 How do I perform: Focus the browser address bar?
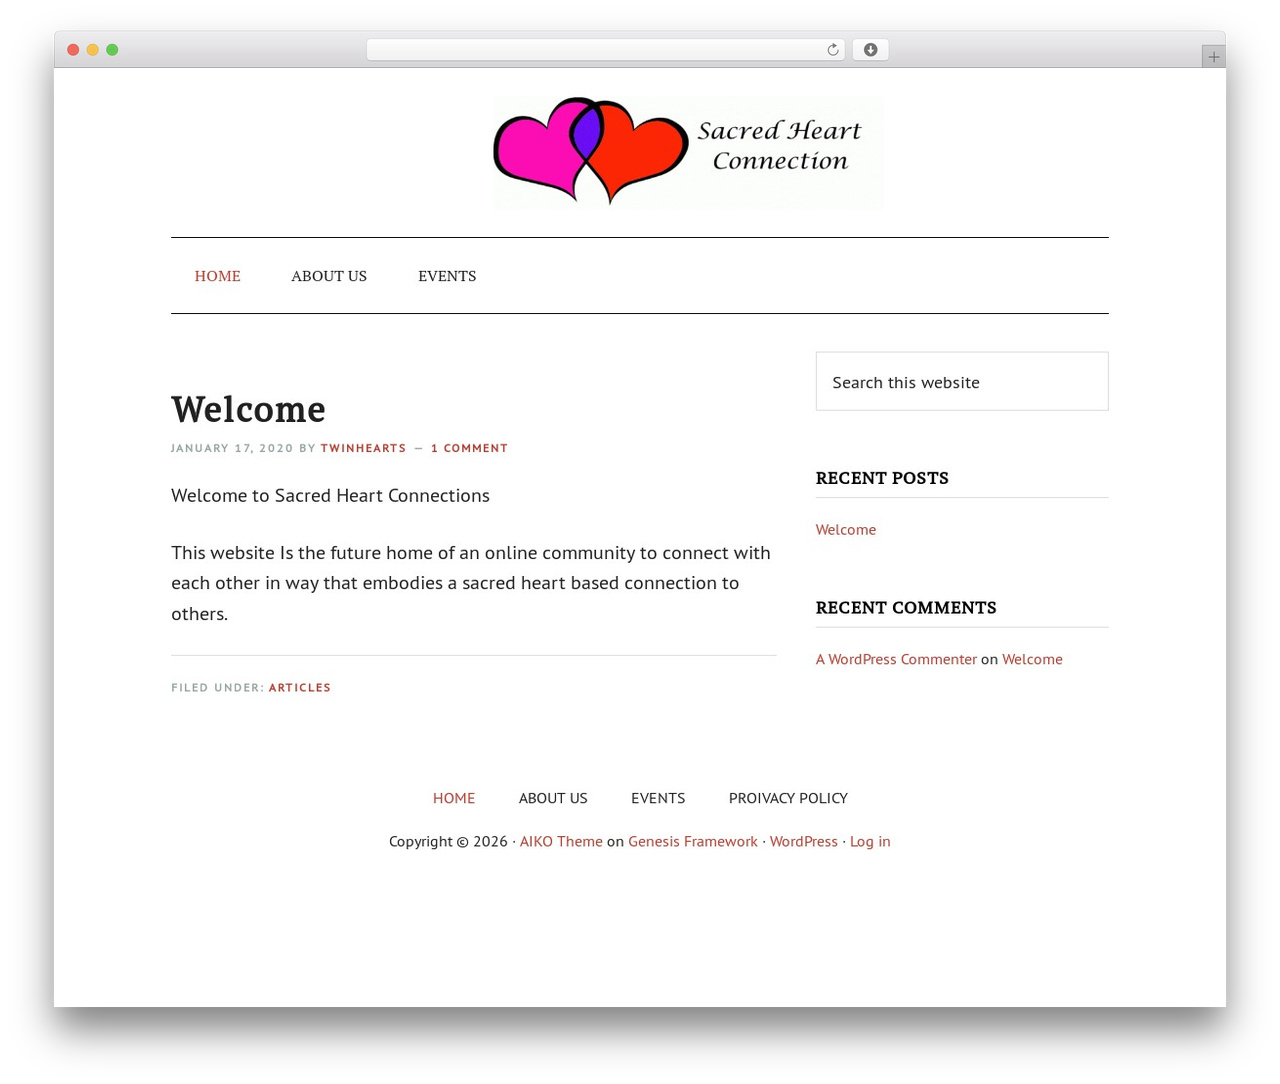click(x=605, y=50)
